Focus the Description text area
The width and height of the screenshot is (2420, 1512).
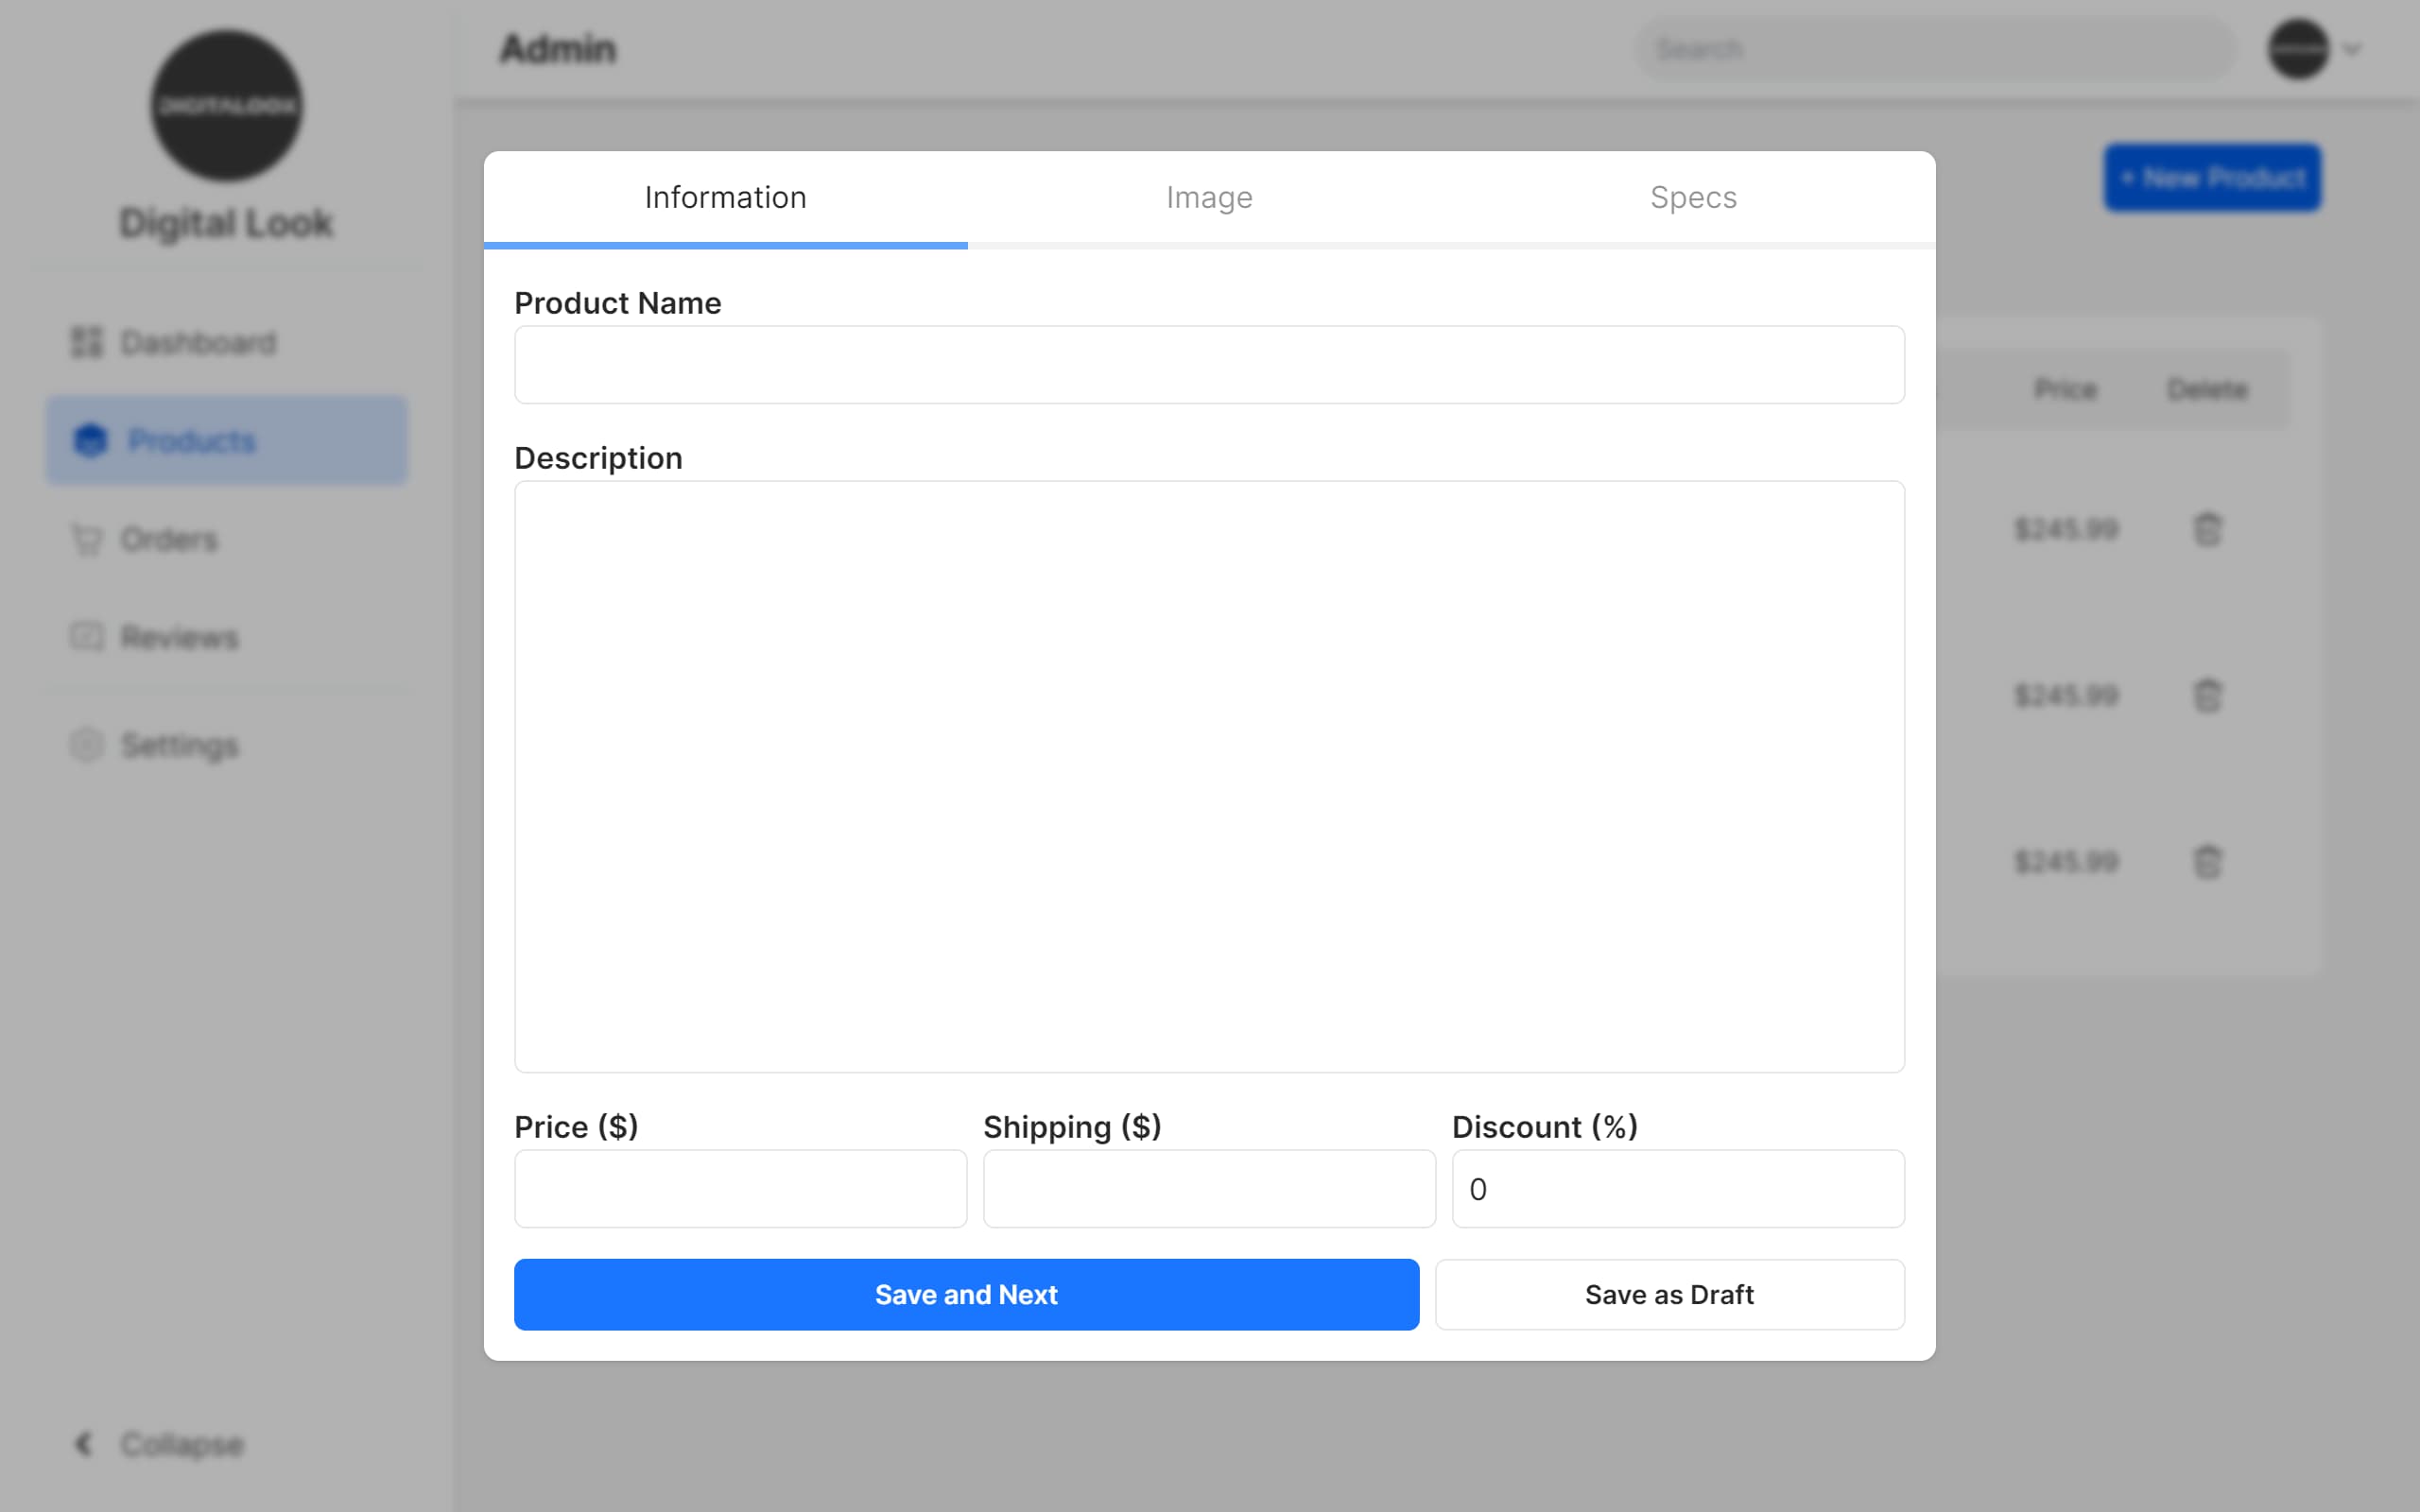click(1209, 776)
